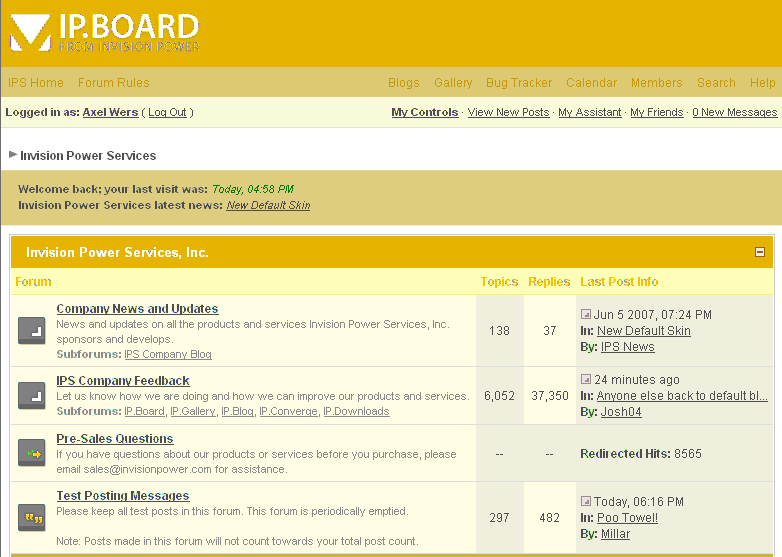The width and height of the screenshot is (782, 557).
Task: Open My Friends
Action: 657,112
